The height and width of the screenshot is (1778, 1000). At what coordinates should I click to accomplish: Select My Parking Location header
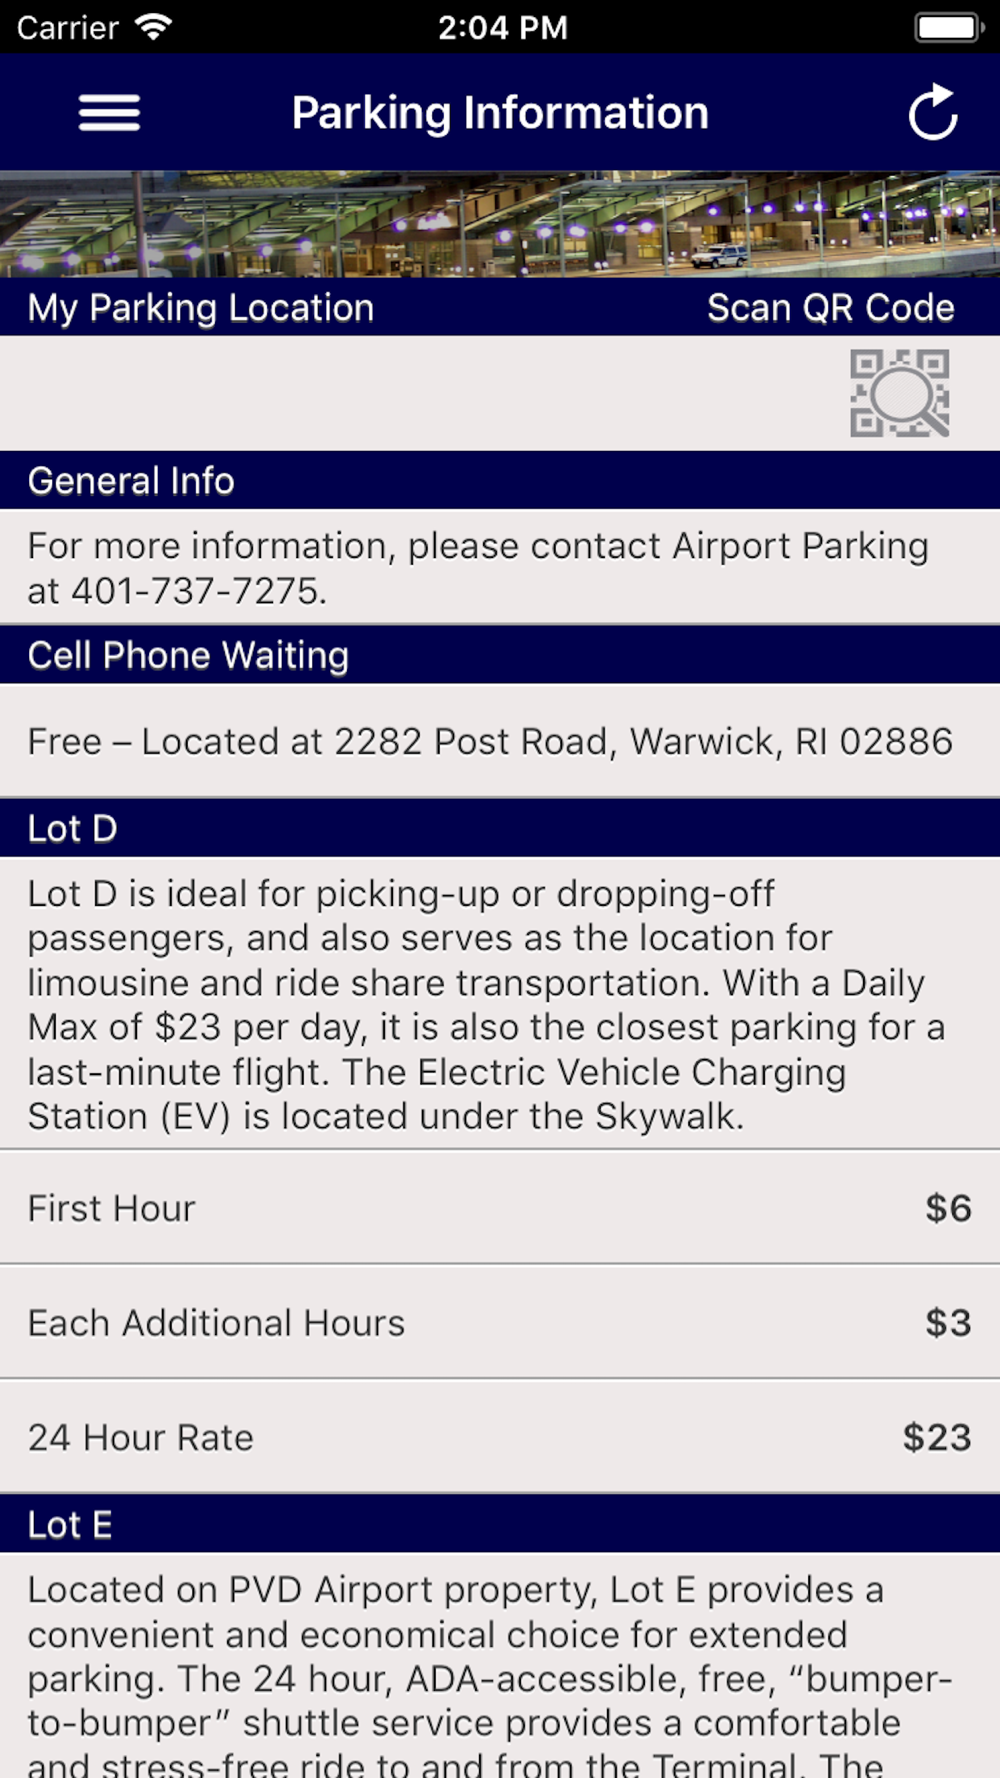pos(201,308)
